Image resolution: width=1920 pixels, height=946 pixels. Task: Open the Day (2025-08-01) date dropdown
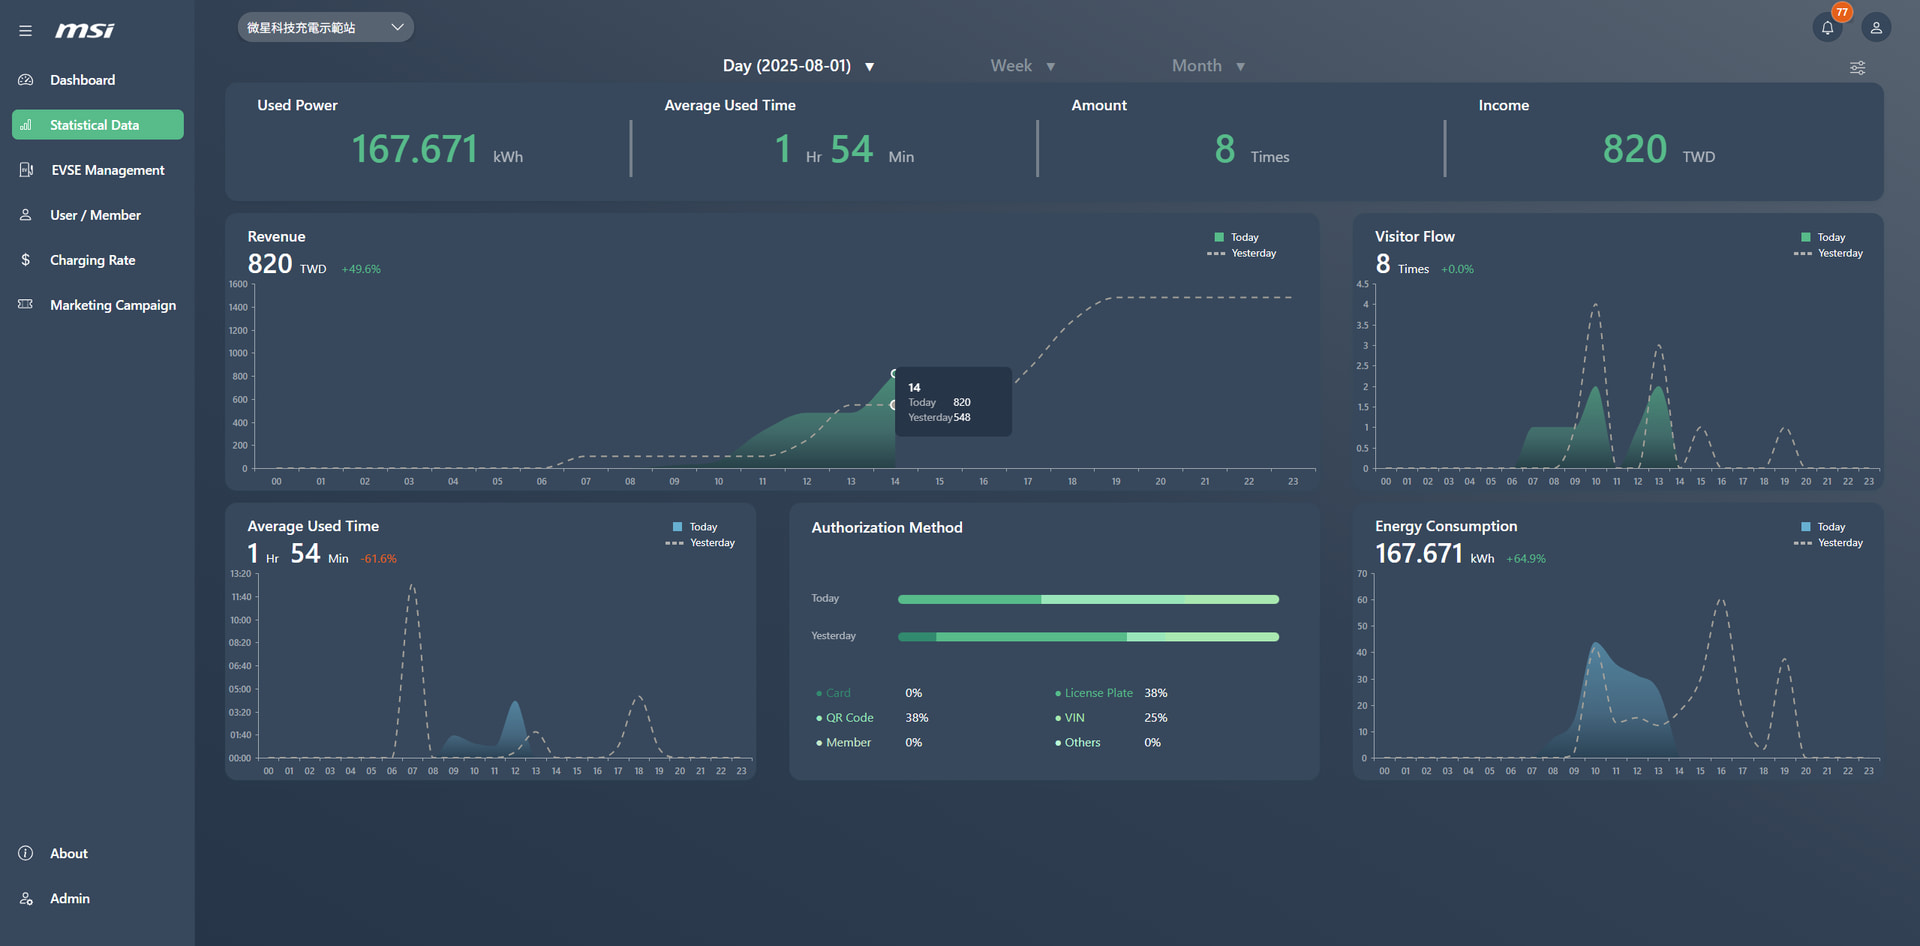coord(798,66)
